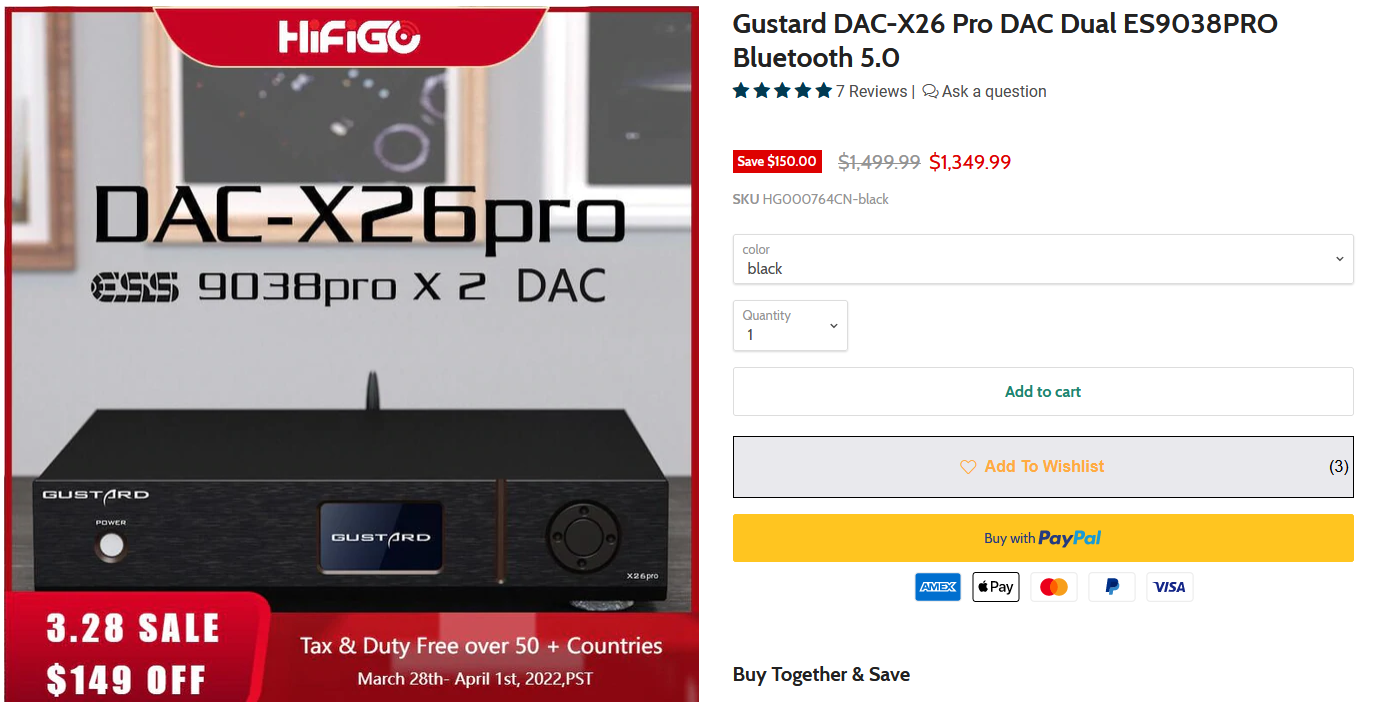Image resolution: width=1381 pixels, height=709 pixels.
Task: Click Add To Wishlist button
Action: 1043,467
